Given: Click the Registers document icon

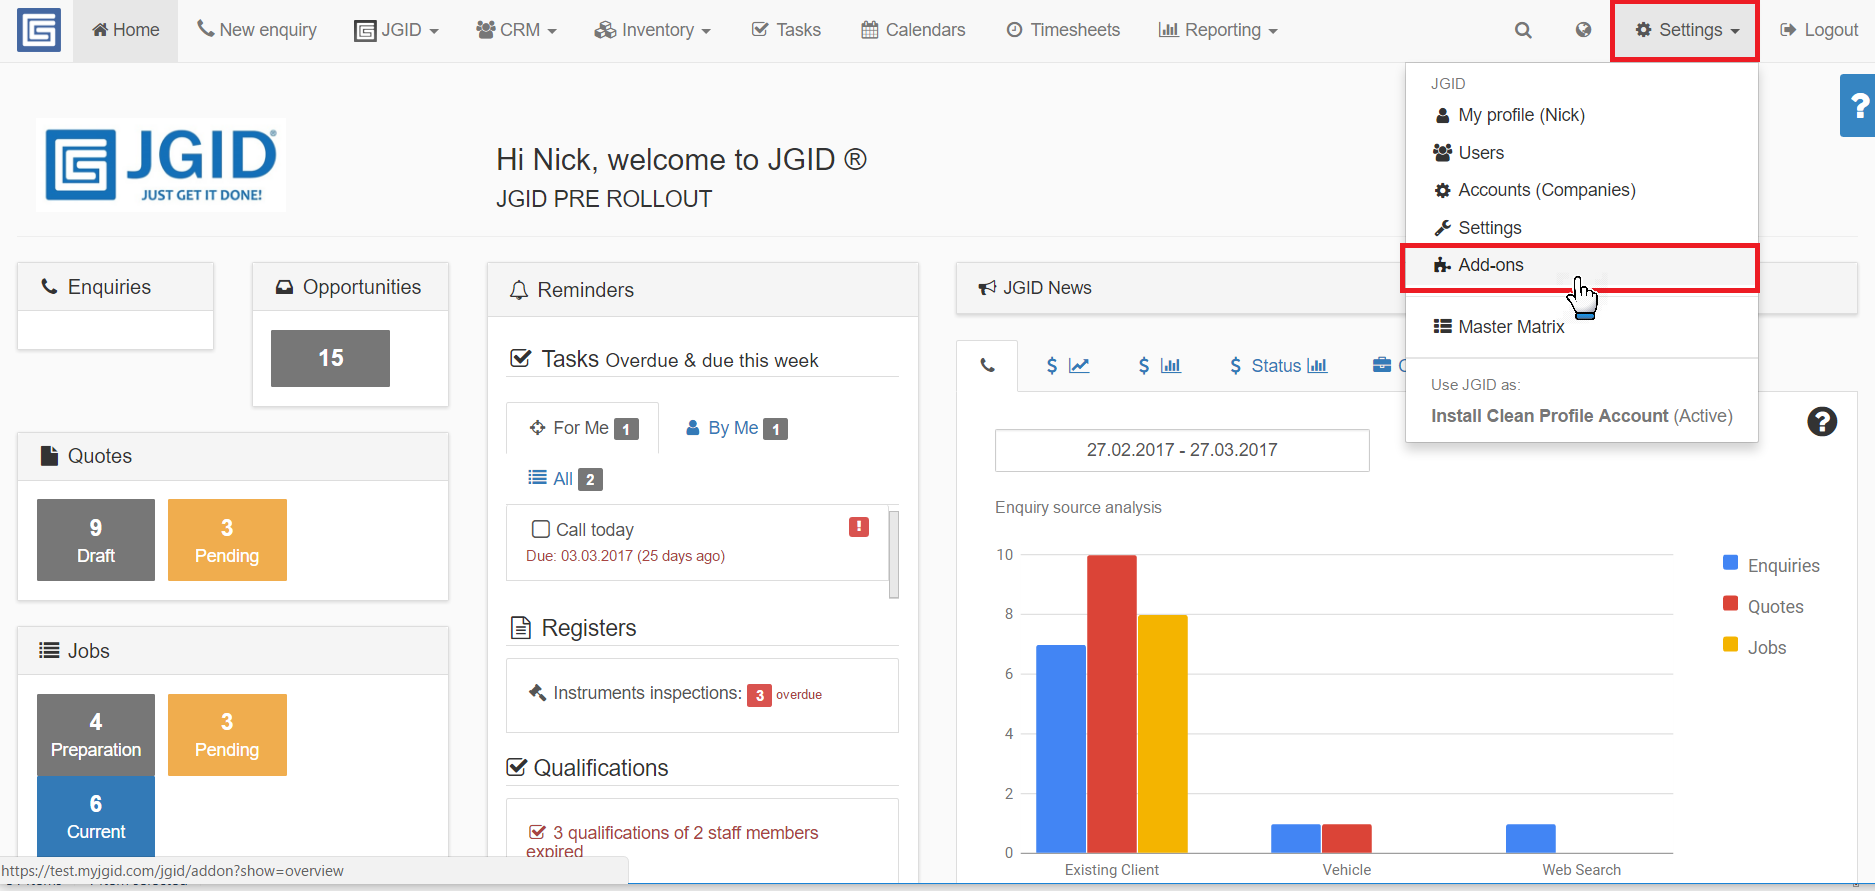Looking at the screenshot, I should [x=521, y=628].
